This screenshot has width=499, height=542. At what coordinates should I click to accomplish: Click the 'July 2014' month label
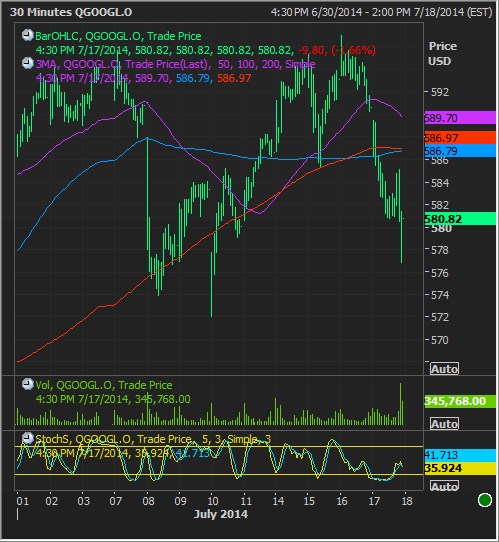click(221, 514)
